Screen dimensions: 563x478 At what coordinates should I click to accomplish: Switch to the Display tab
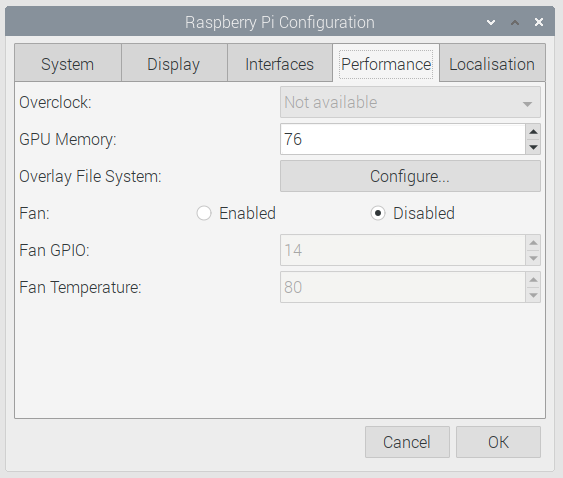(174, 64)
